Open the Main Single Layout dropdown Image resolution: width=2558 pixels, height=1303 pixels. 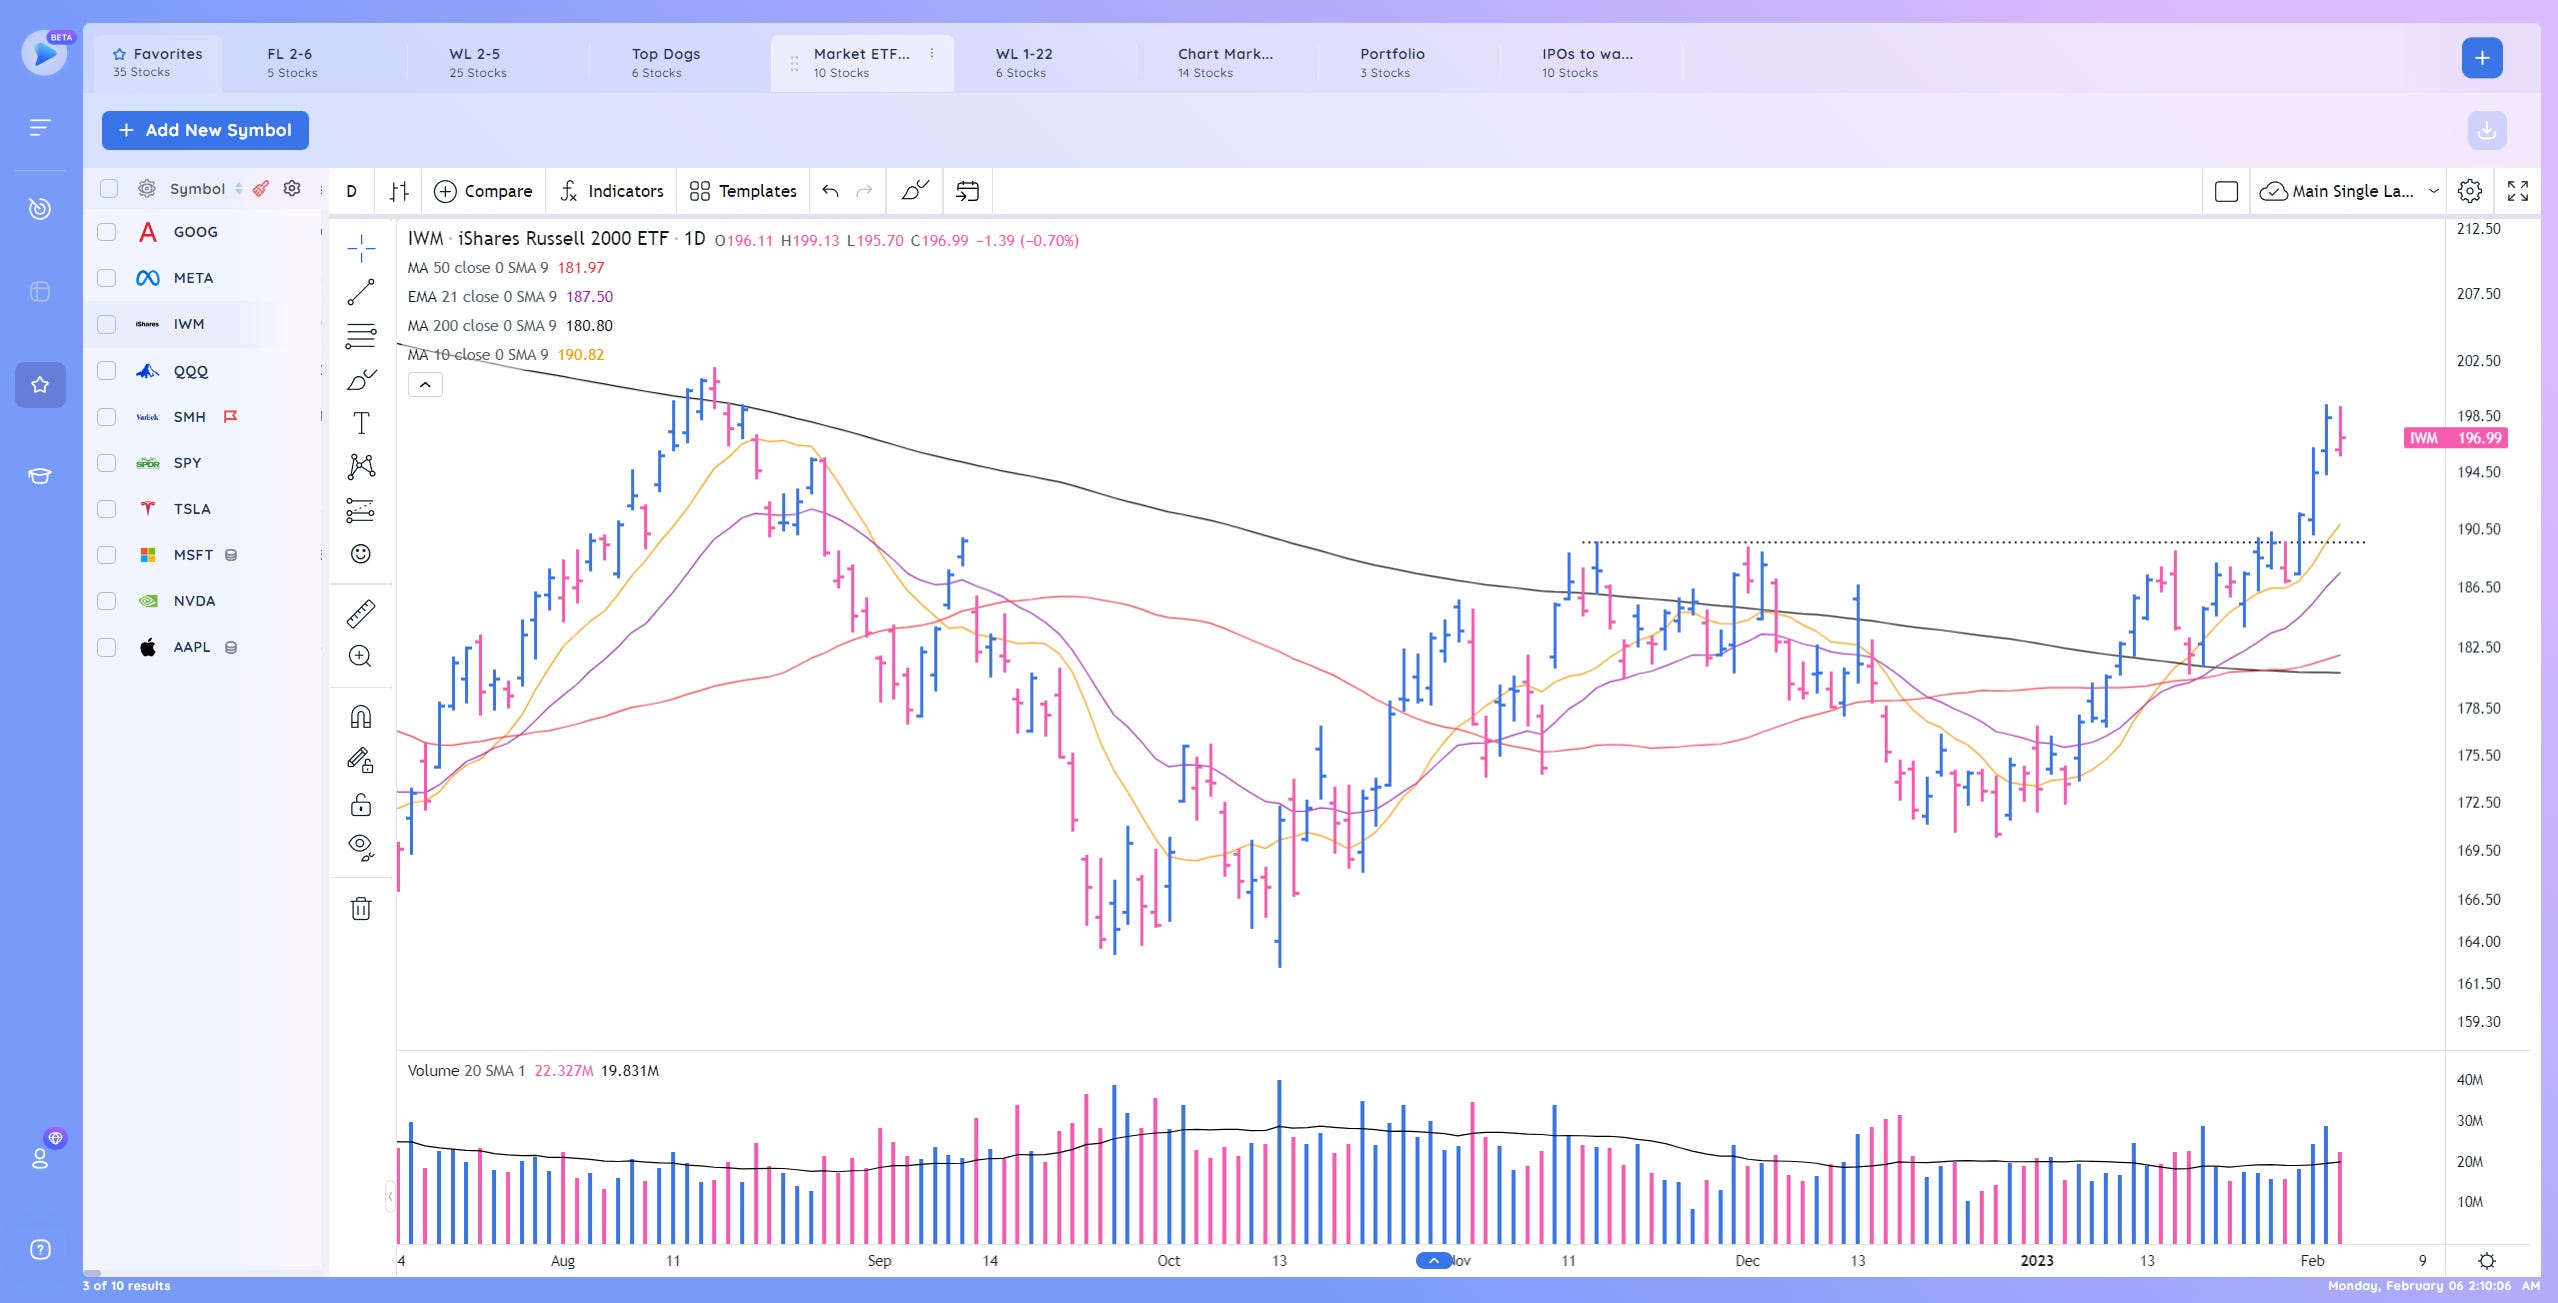pos(2350,191)
